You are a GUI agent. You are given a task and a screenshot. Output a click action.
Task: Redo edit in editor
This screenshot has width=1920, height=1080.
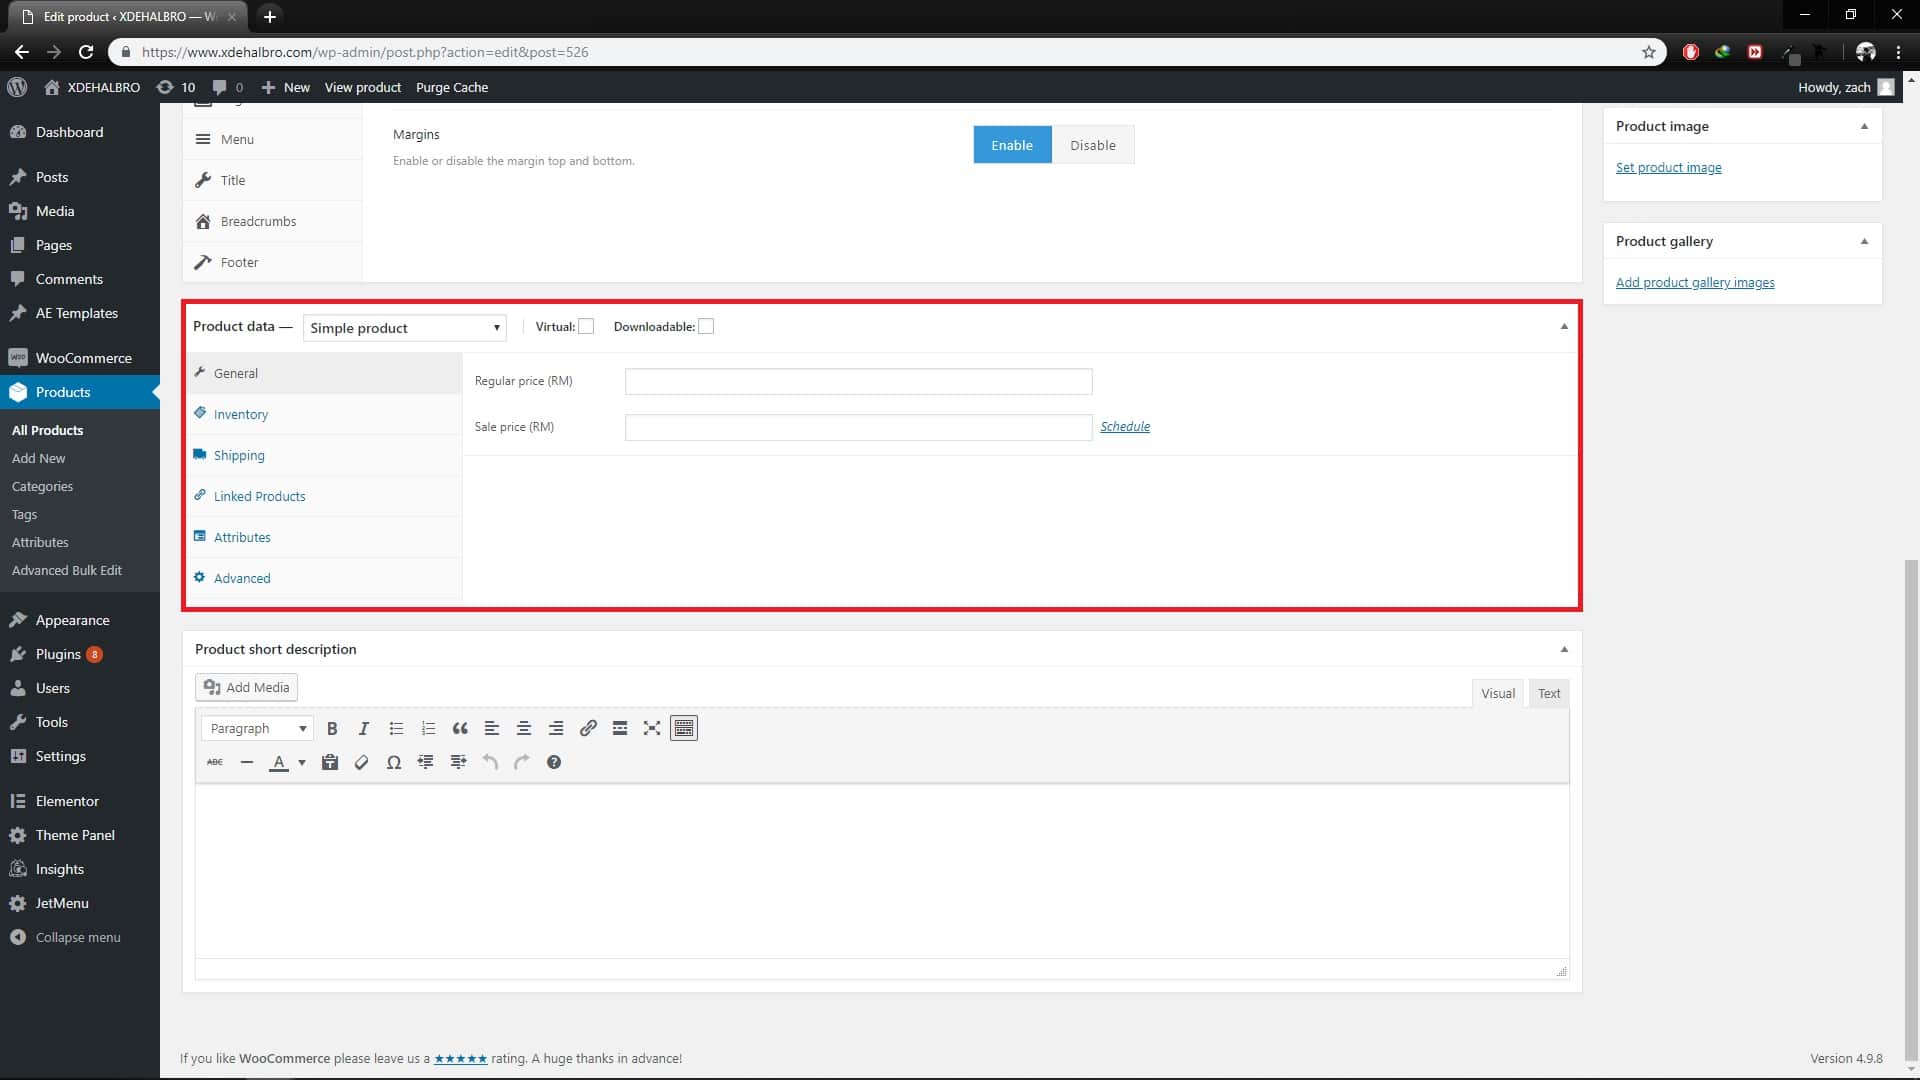(522, 762)
